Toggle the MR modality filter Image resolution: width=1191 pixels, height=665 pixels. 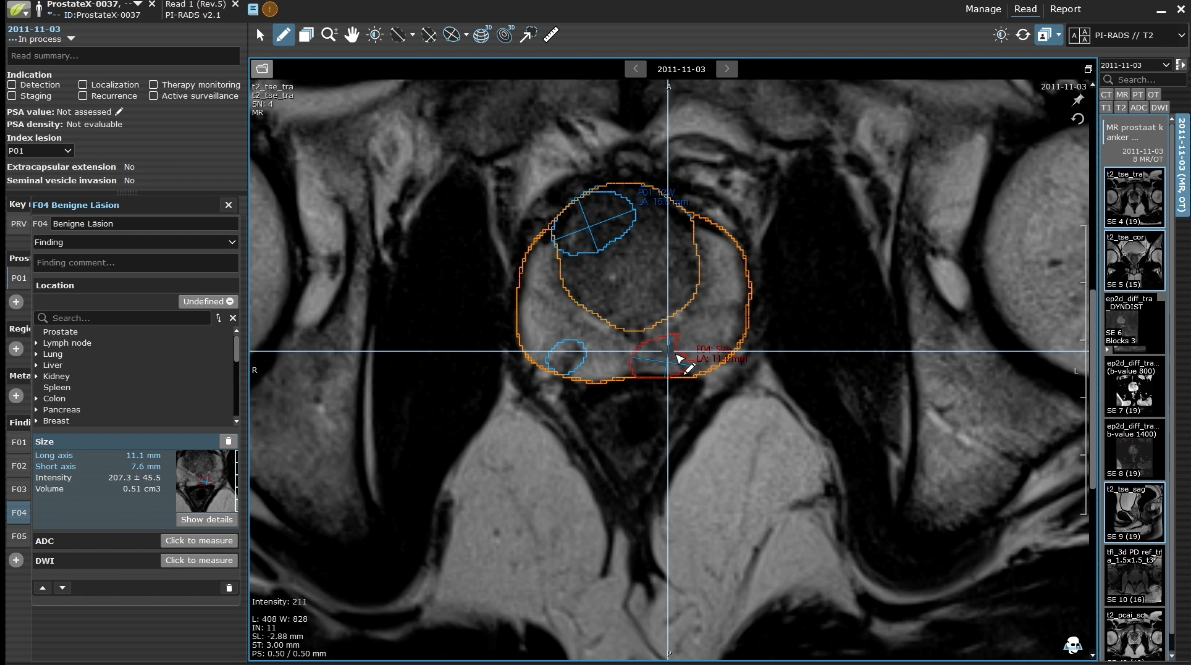1122,94
